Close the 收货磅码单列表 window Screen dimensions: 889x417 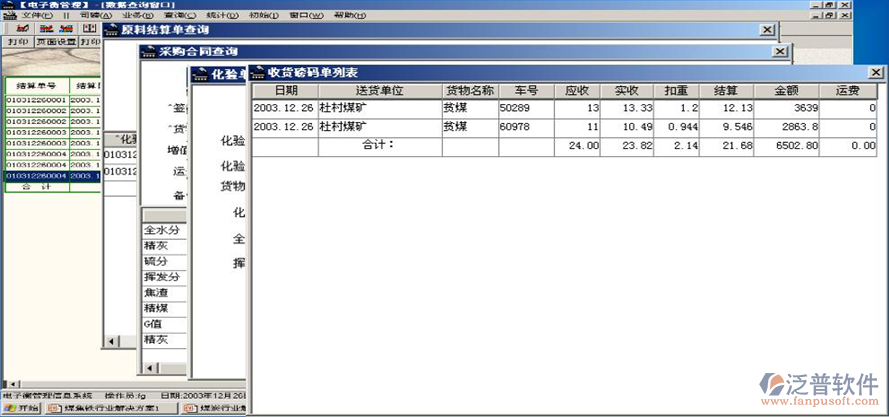875,73
